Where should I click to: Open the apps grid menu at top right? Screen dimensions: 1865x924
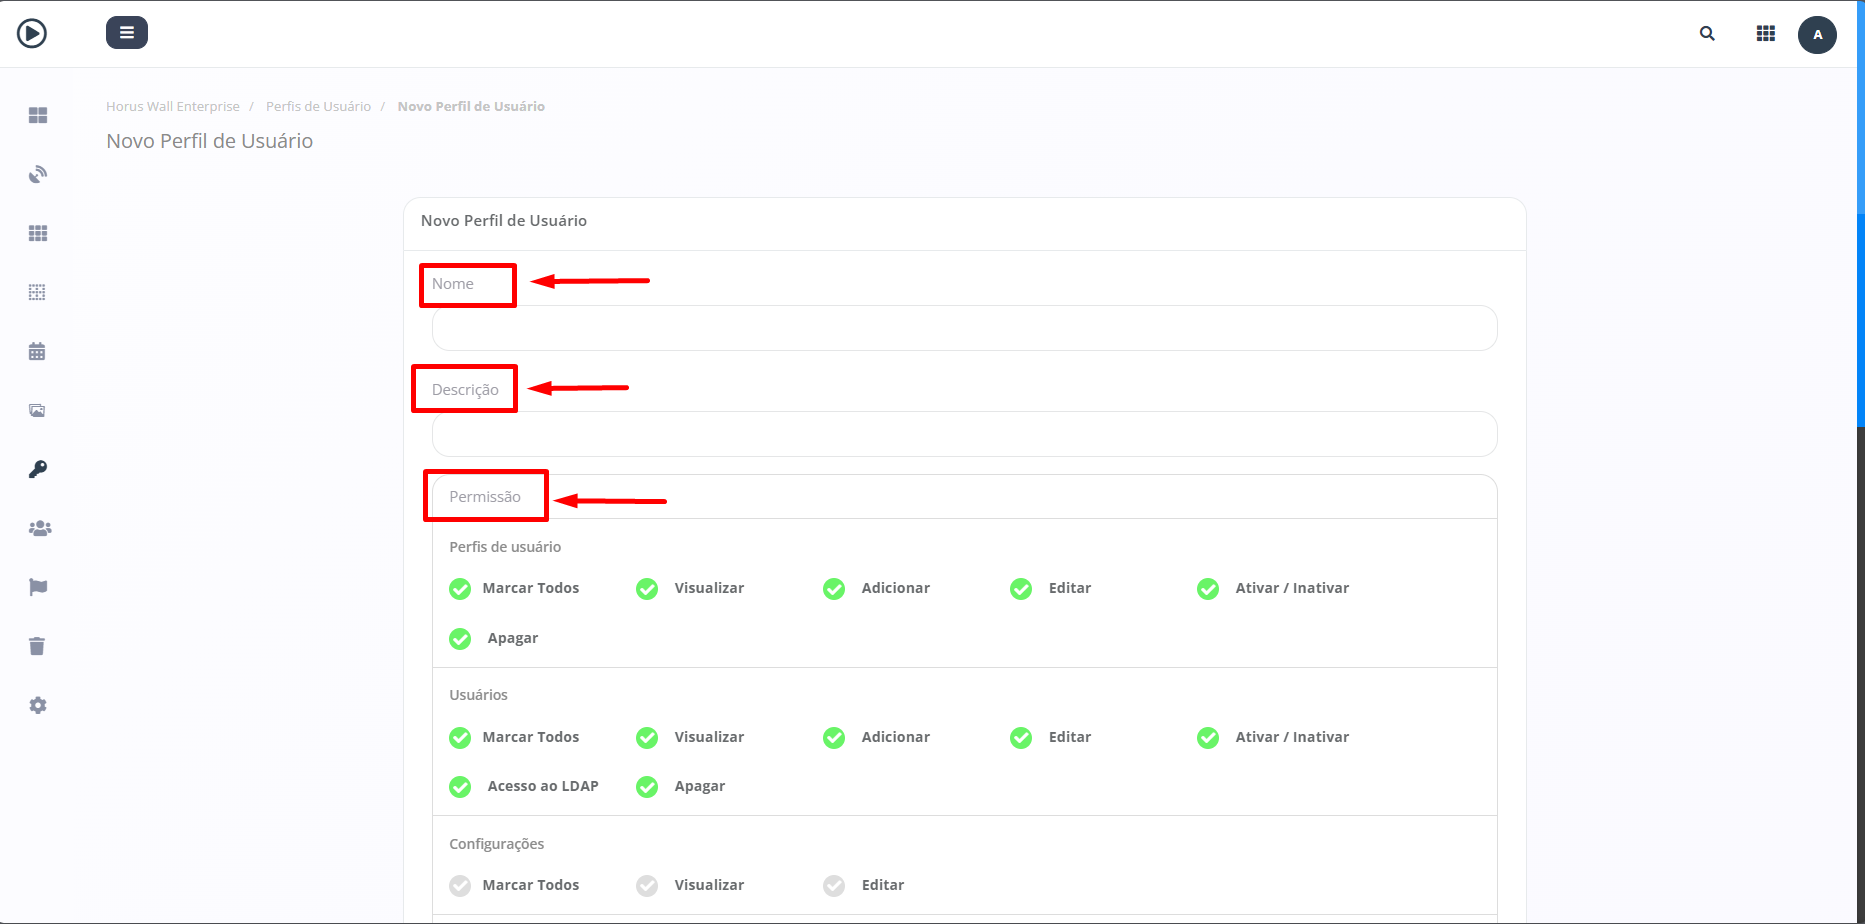click(1766, 32)
